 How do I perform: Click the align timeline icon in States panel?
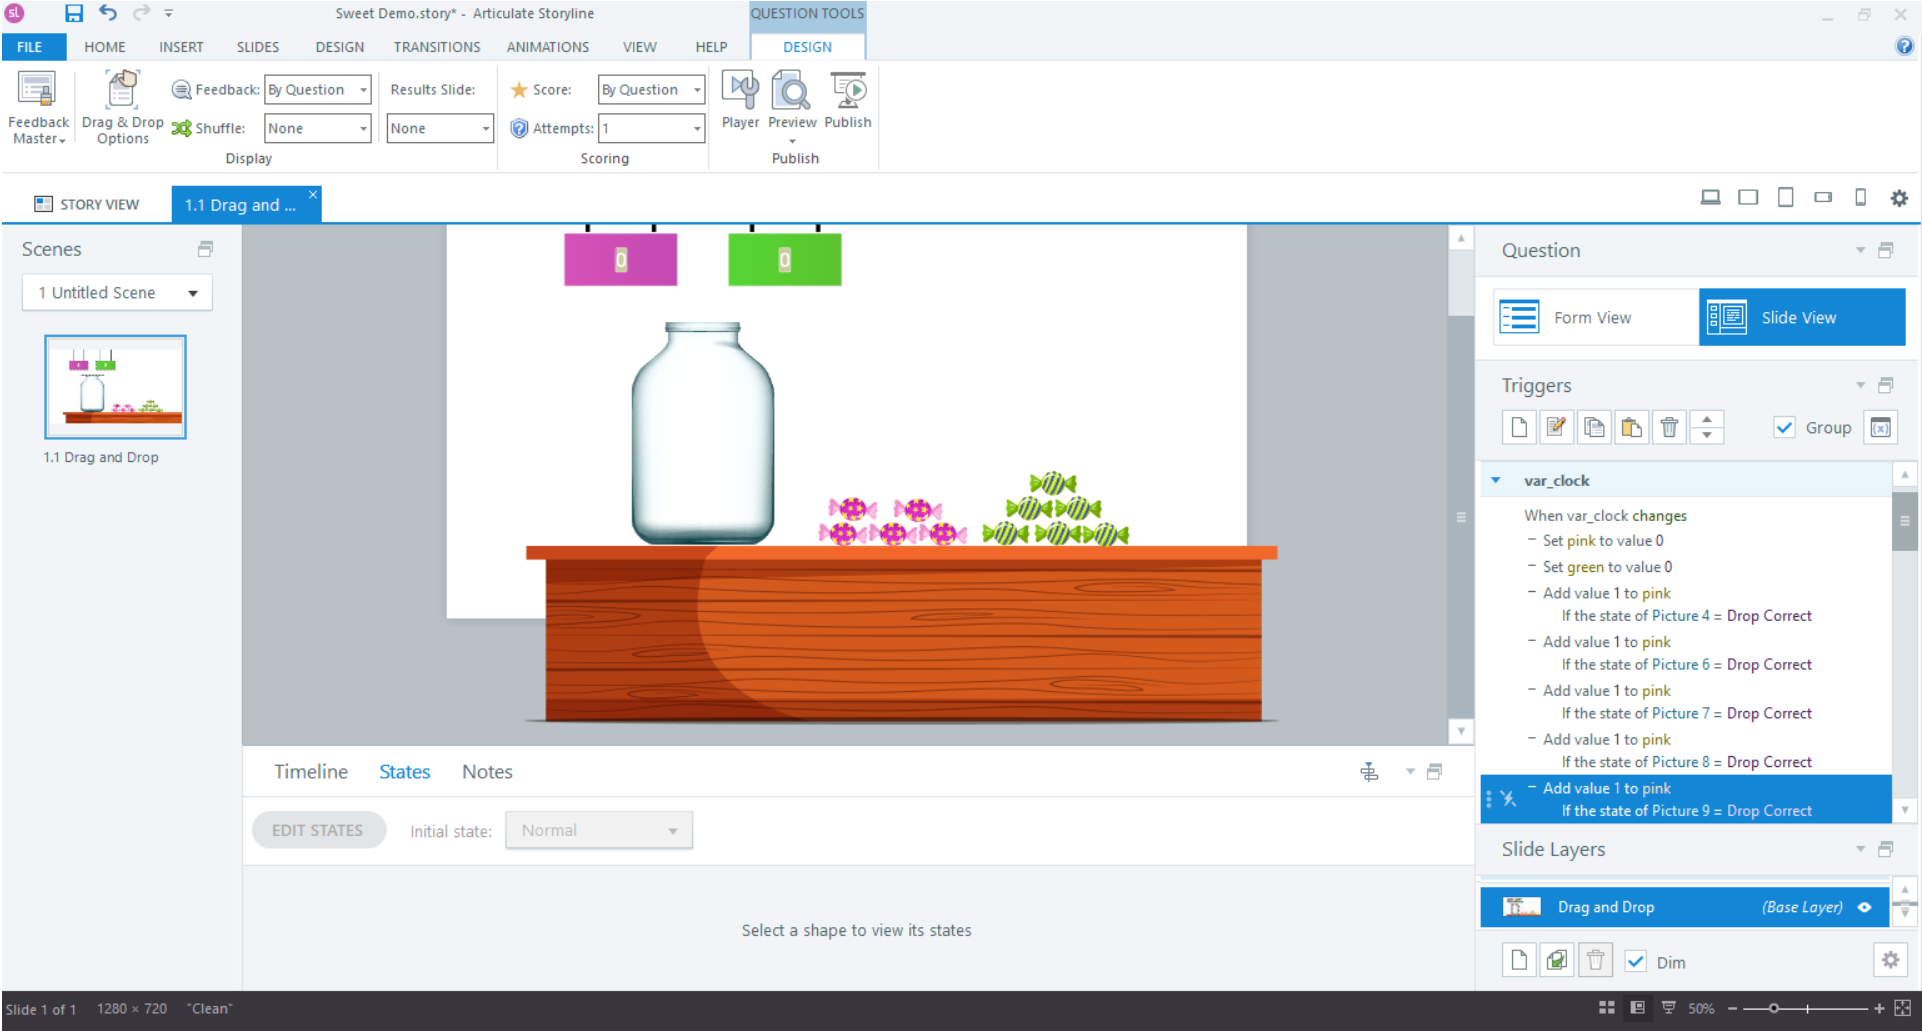pyautogui.click(x=1369, y=771)
